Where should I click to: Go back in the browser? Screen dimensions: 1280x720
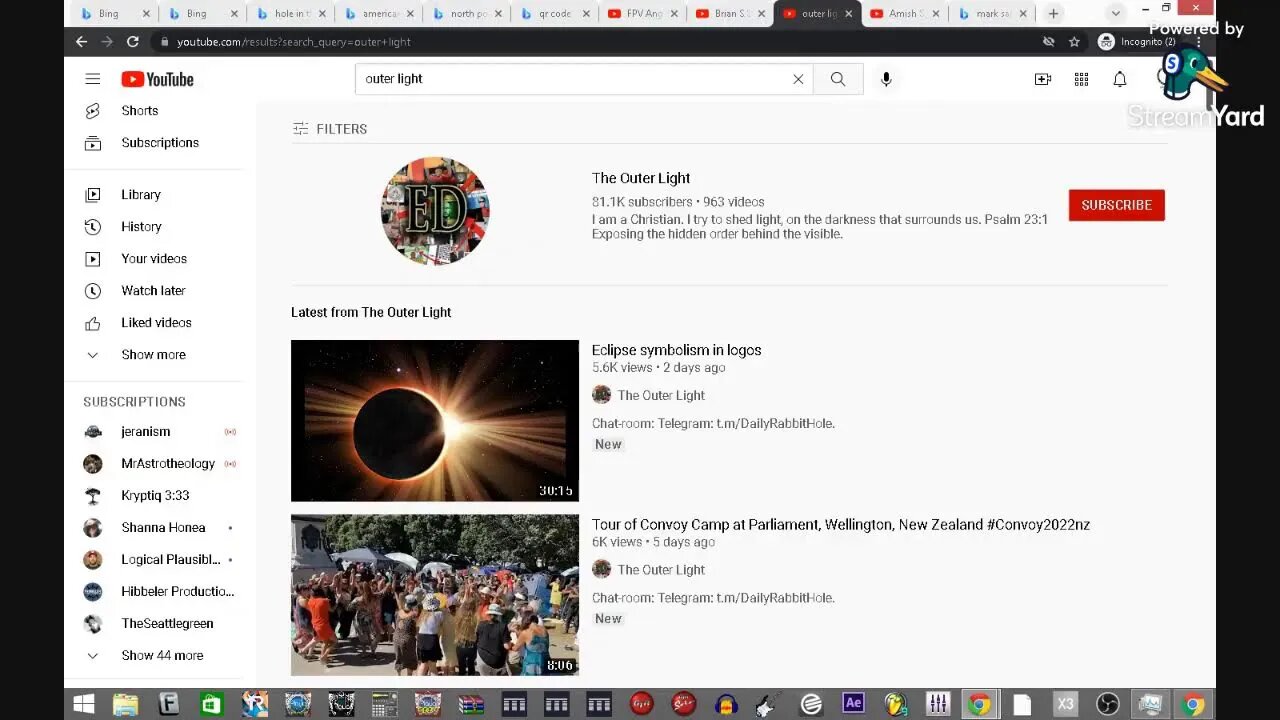pyautogui.click(x=82, y=42)
